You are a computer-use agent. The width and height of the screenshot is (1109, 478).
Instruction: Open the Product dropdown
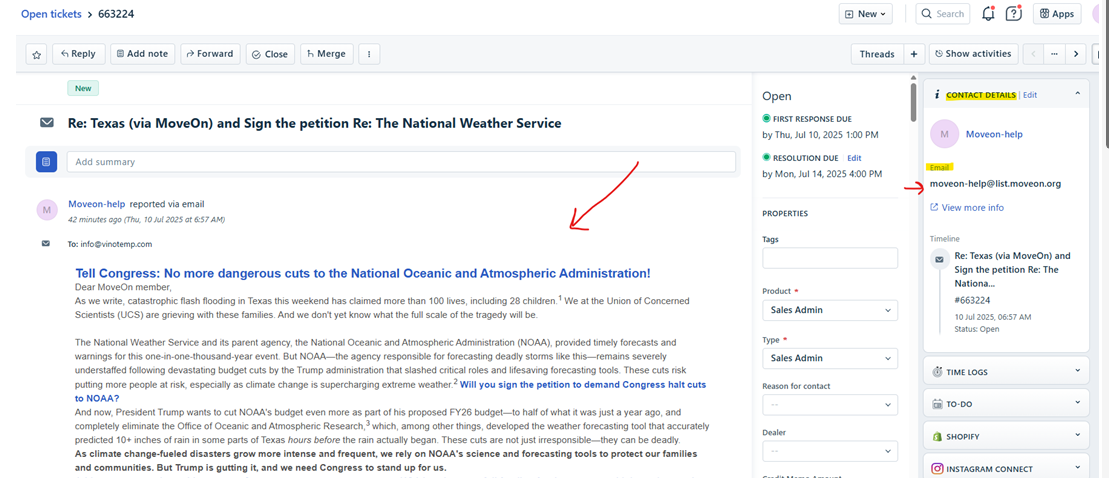click(830, 310)
